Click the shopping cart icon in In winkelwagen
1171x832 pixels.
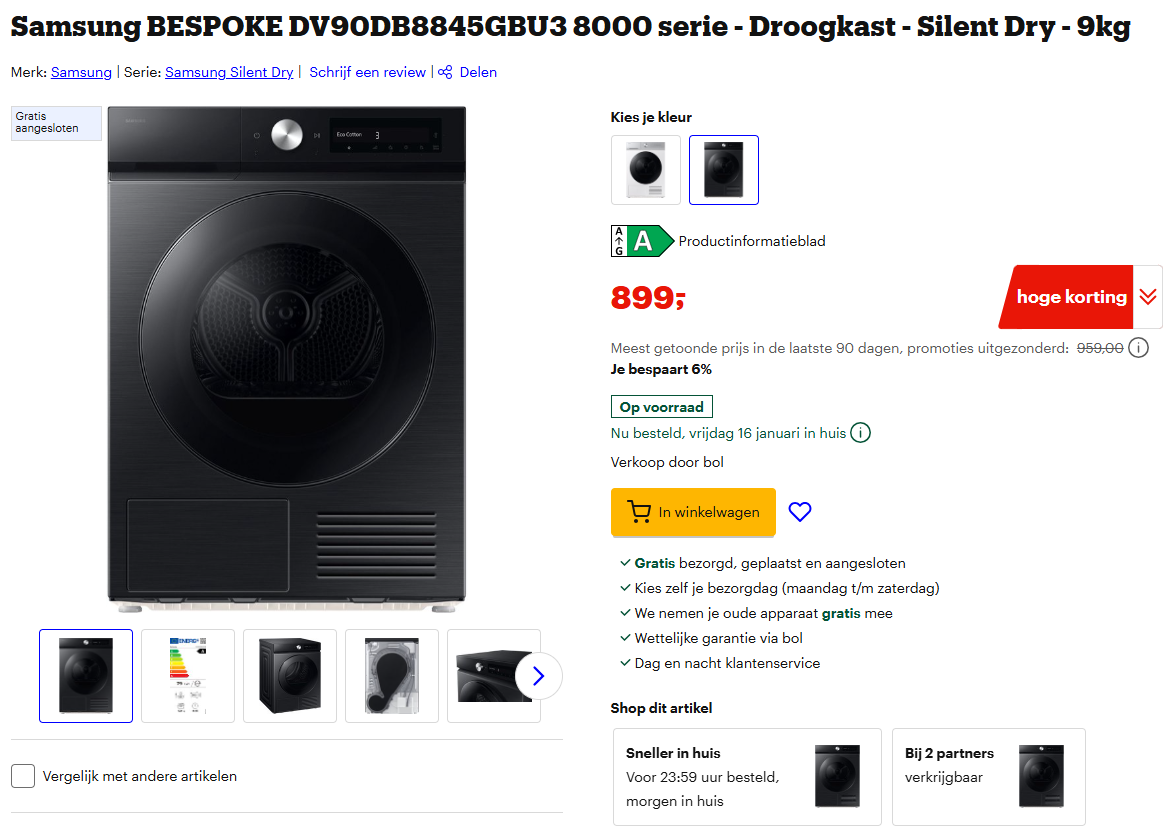pos(640,511)
